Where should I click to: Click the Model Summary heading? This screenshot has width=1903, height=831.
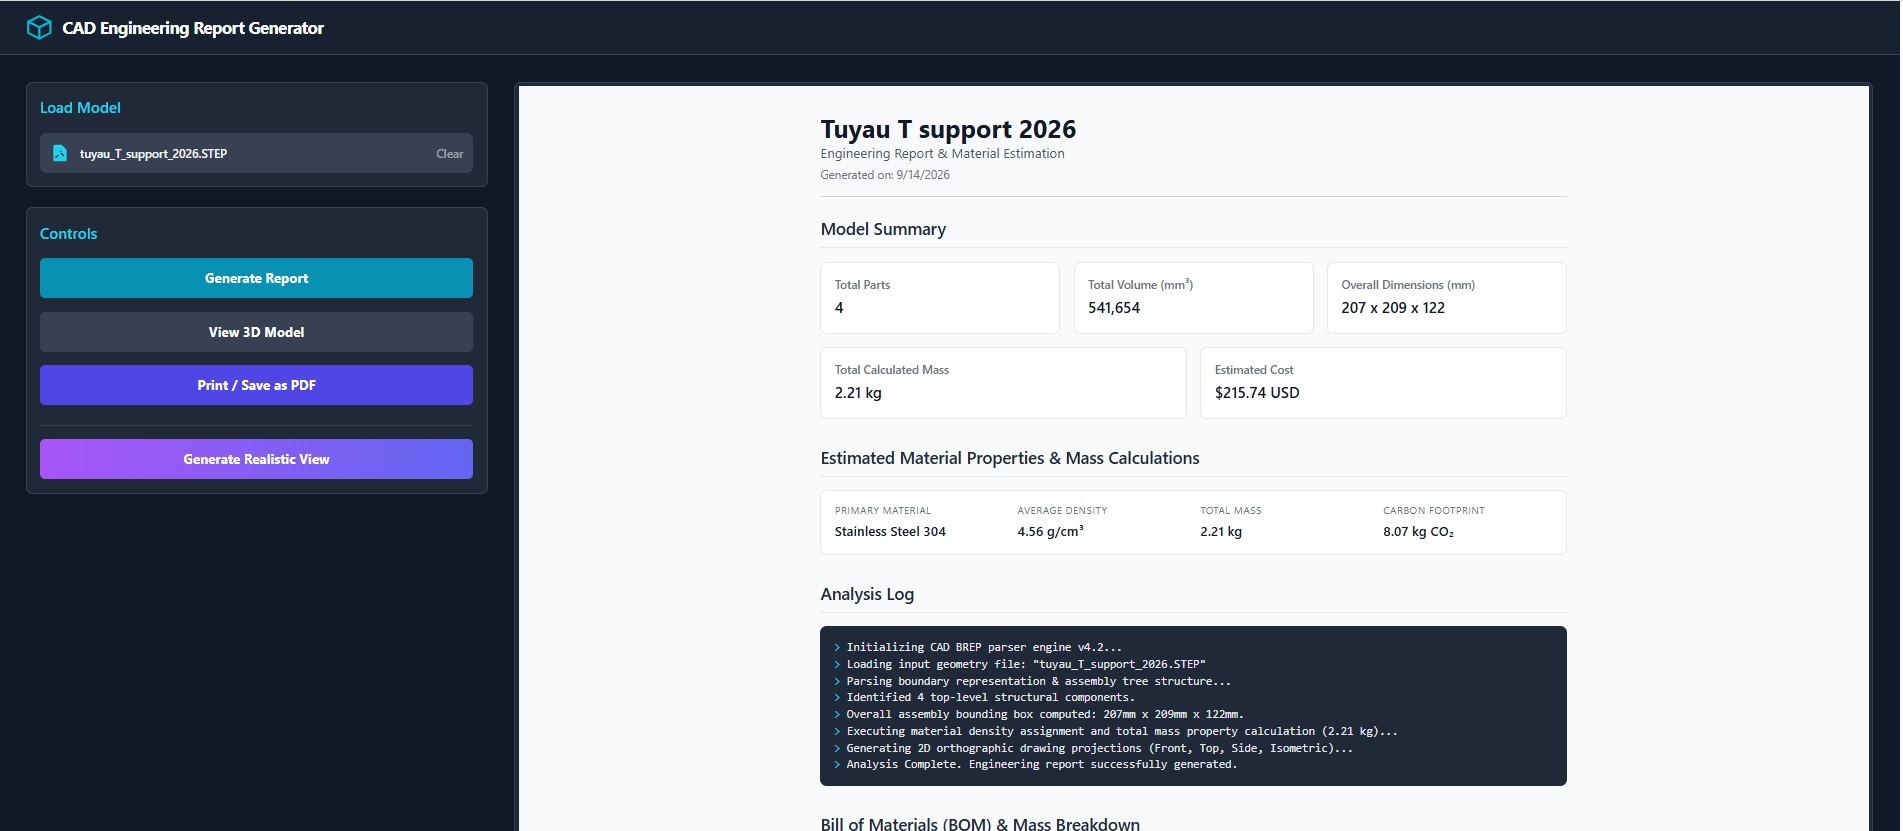coord(883,229)
